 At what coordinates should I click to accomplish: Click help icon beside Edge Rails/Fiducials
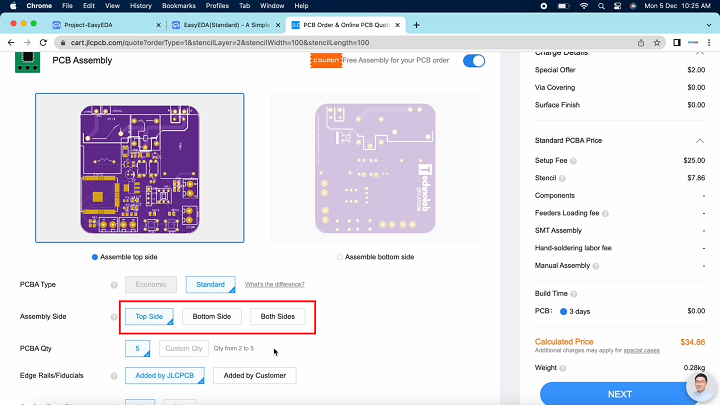tap(114, 376)
